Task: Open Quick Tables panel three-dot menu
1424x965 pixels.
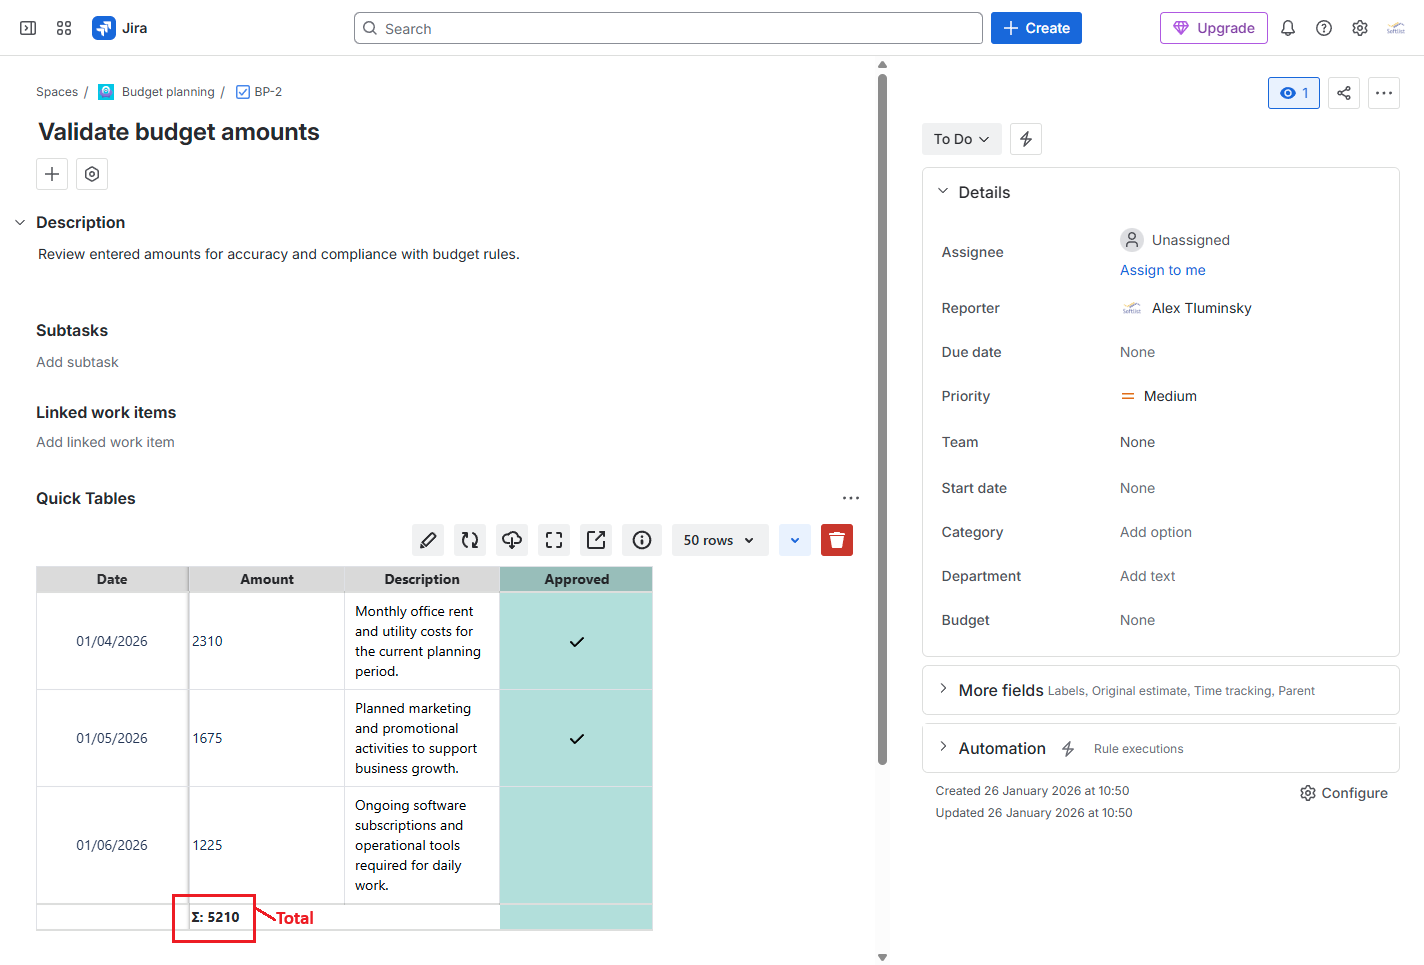Action: [851, 498]
